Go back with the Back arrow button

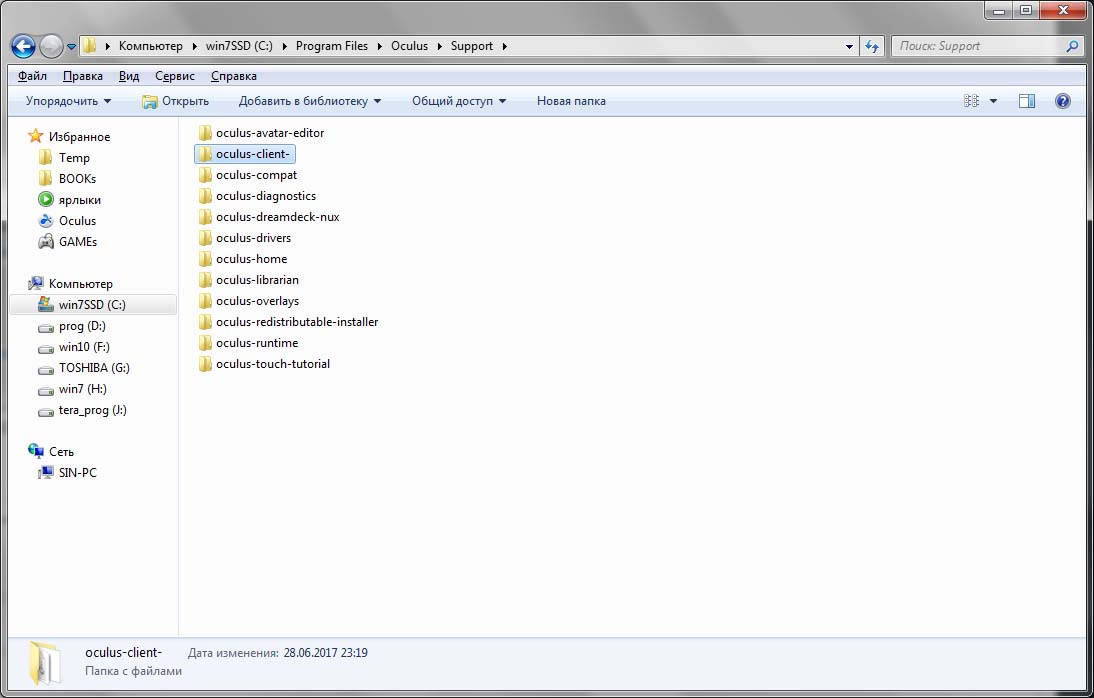(23, 46)
